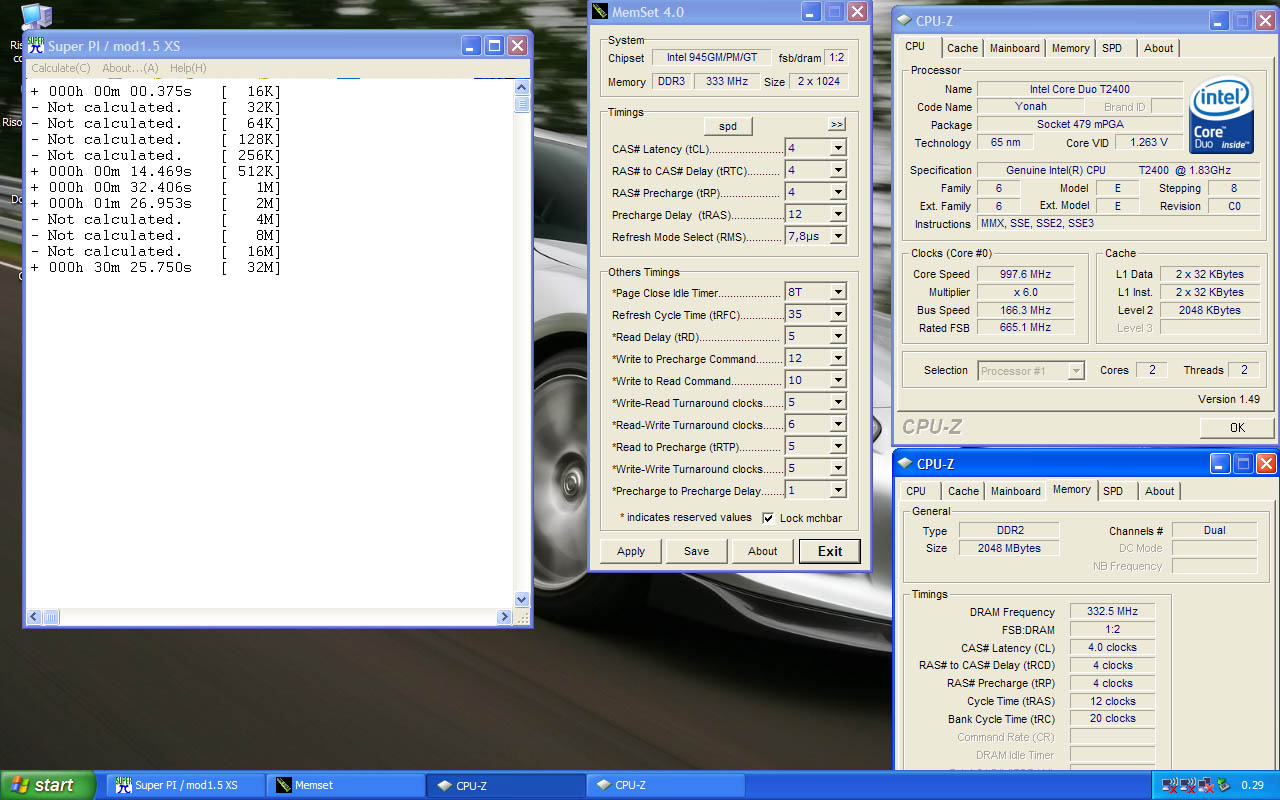Screen dimensions: 1280x800
Task: Click the 32M result line in Super PI
Action: [x=156, y=268]
